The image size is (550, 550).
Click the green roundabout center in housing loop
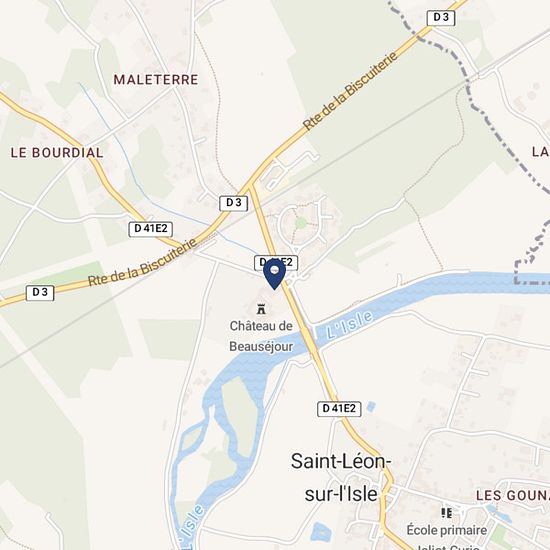(301, 223)
